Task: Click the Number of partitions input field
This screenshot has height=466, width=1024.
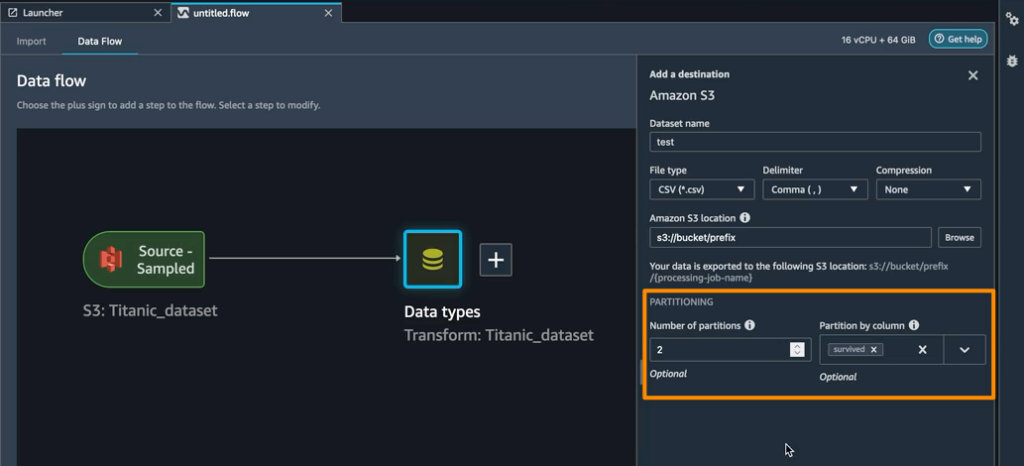Action: tap(730, 350)
